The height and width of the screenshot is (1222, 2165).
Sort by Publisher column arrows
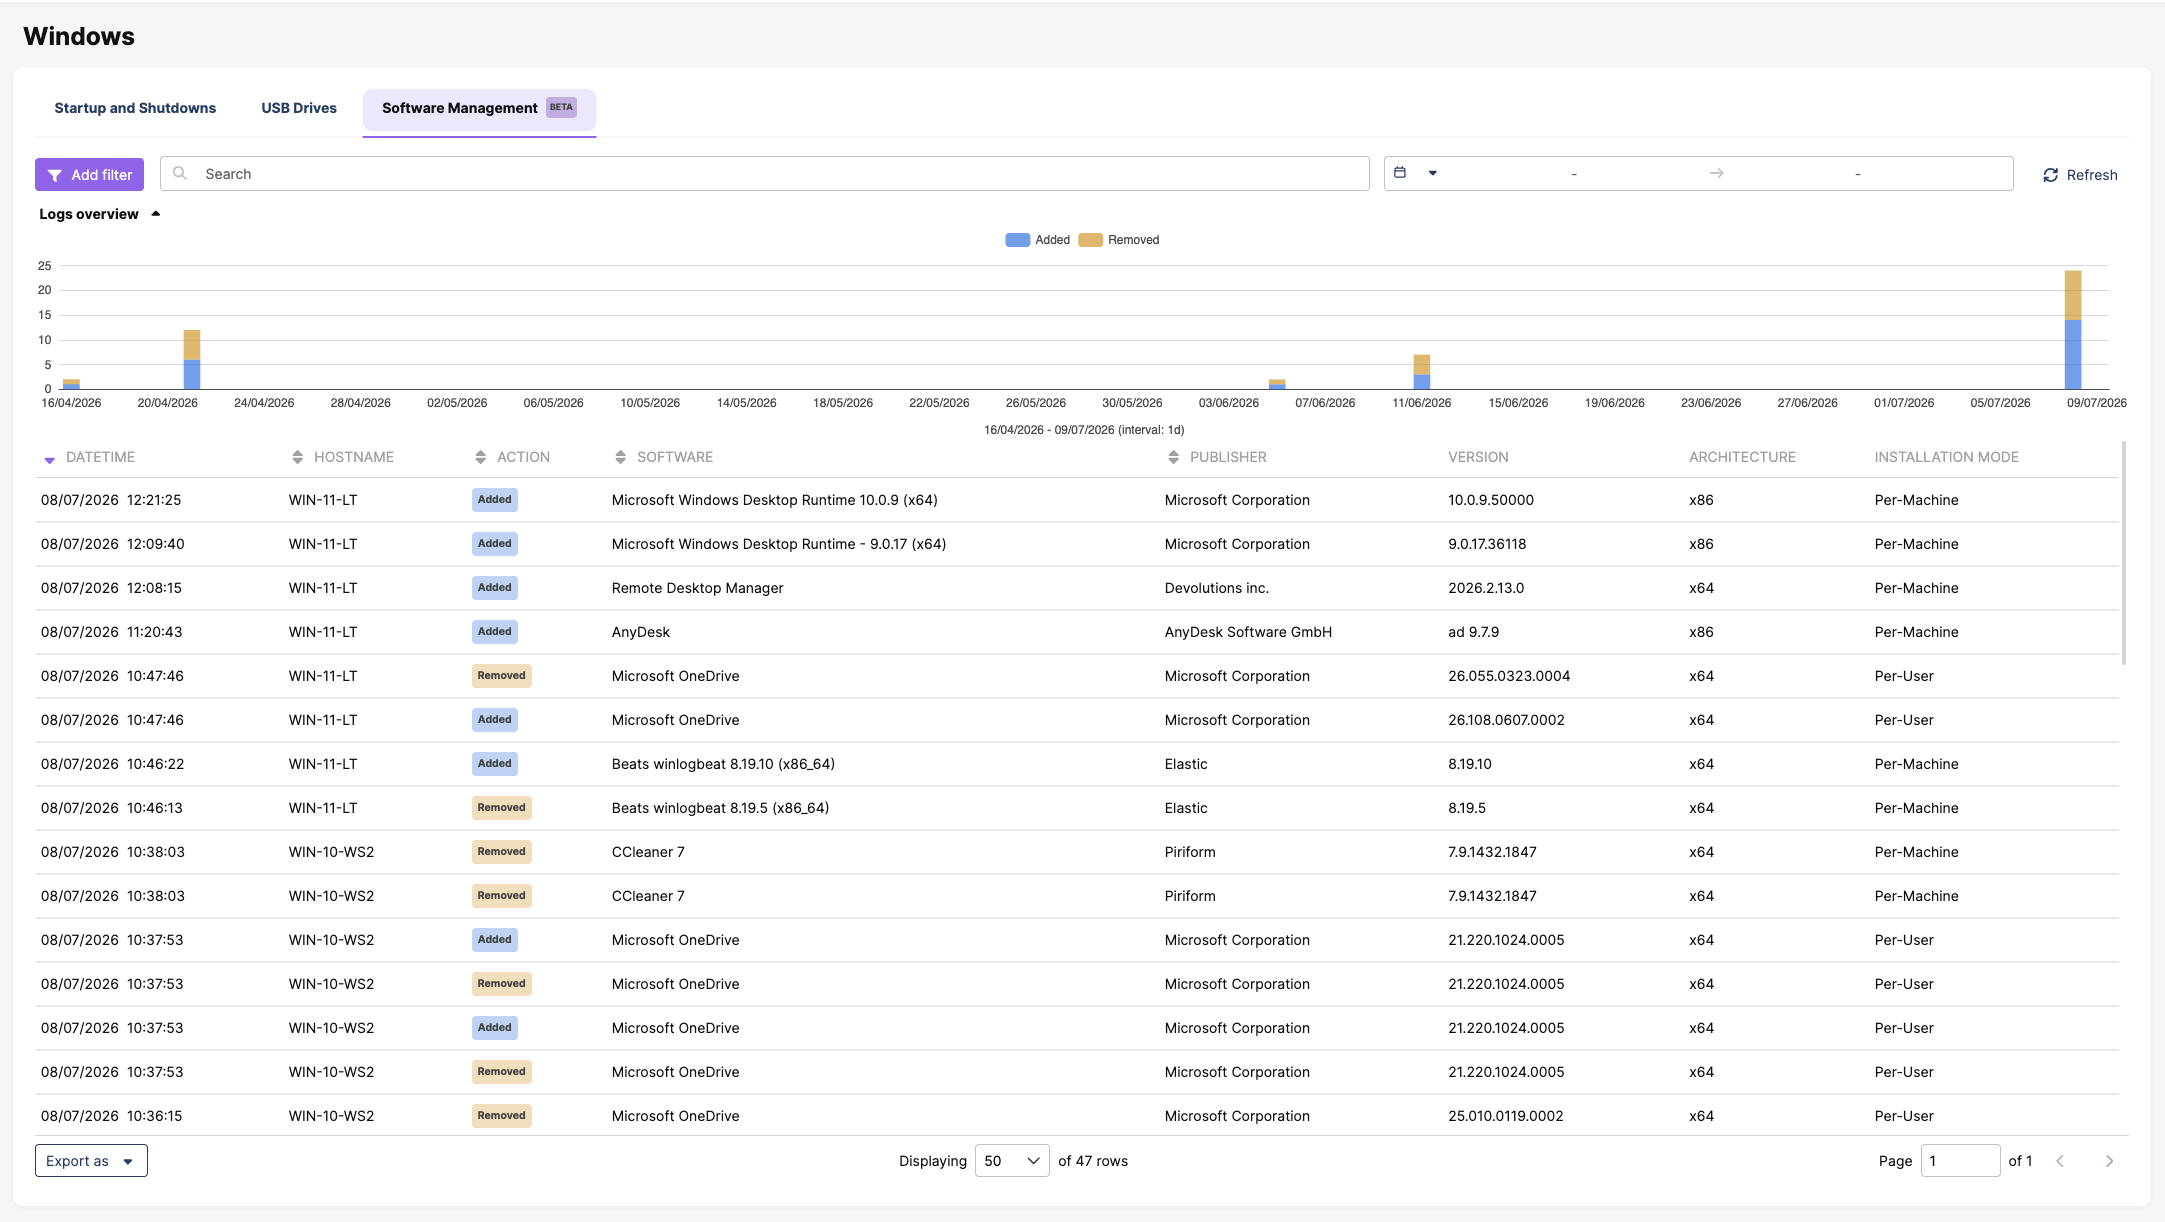tap(1173, 457)
